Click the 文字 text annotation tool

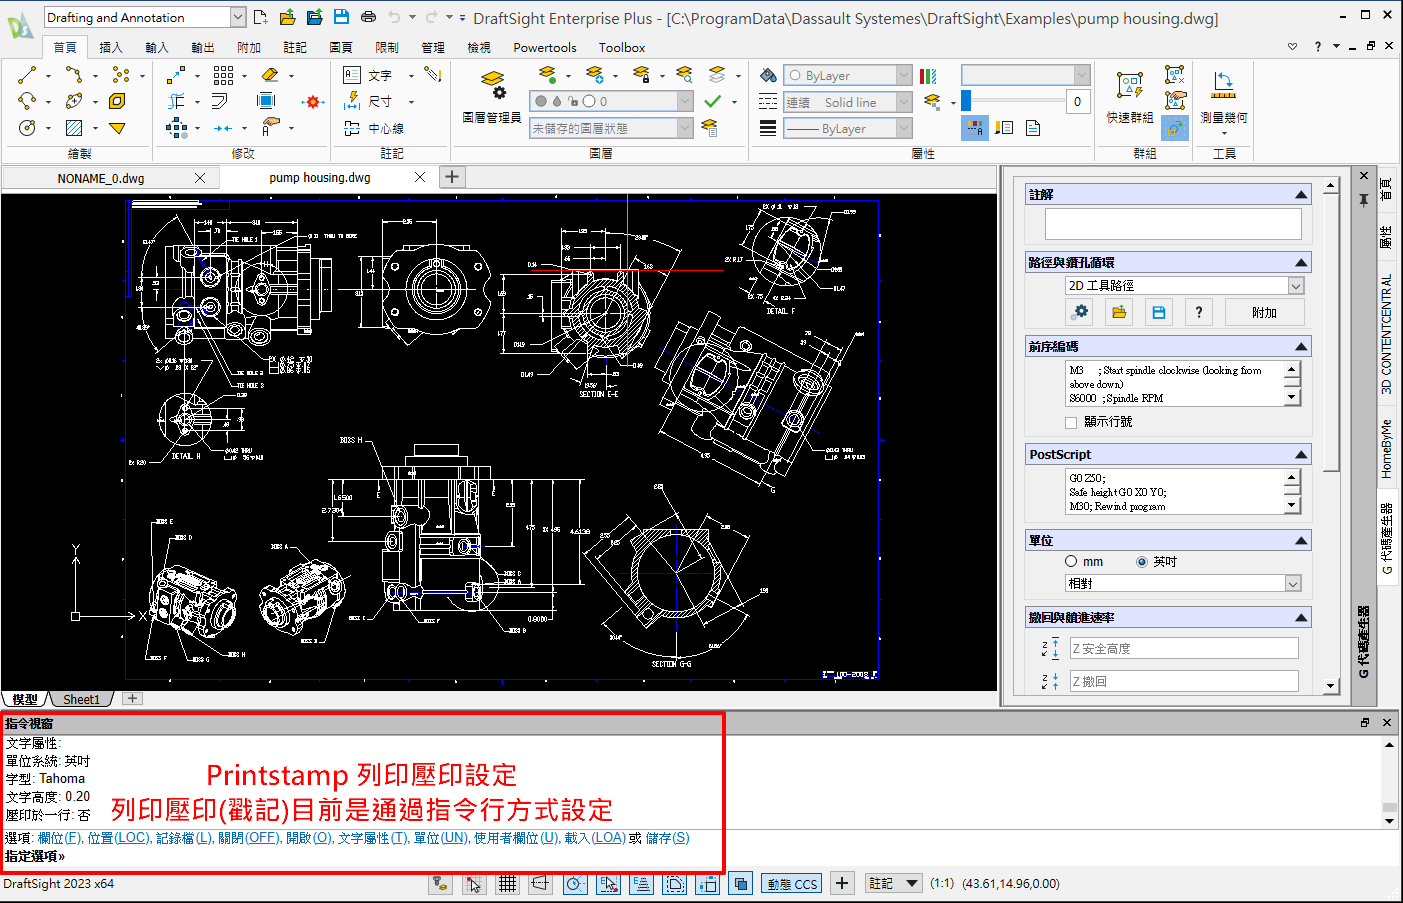(368, 75)
